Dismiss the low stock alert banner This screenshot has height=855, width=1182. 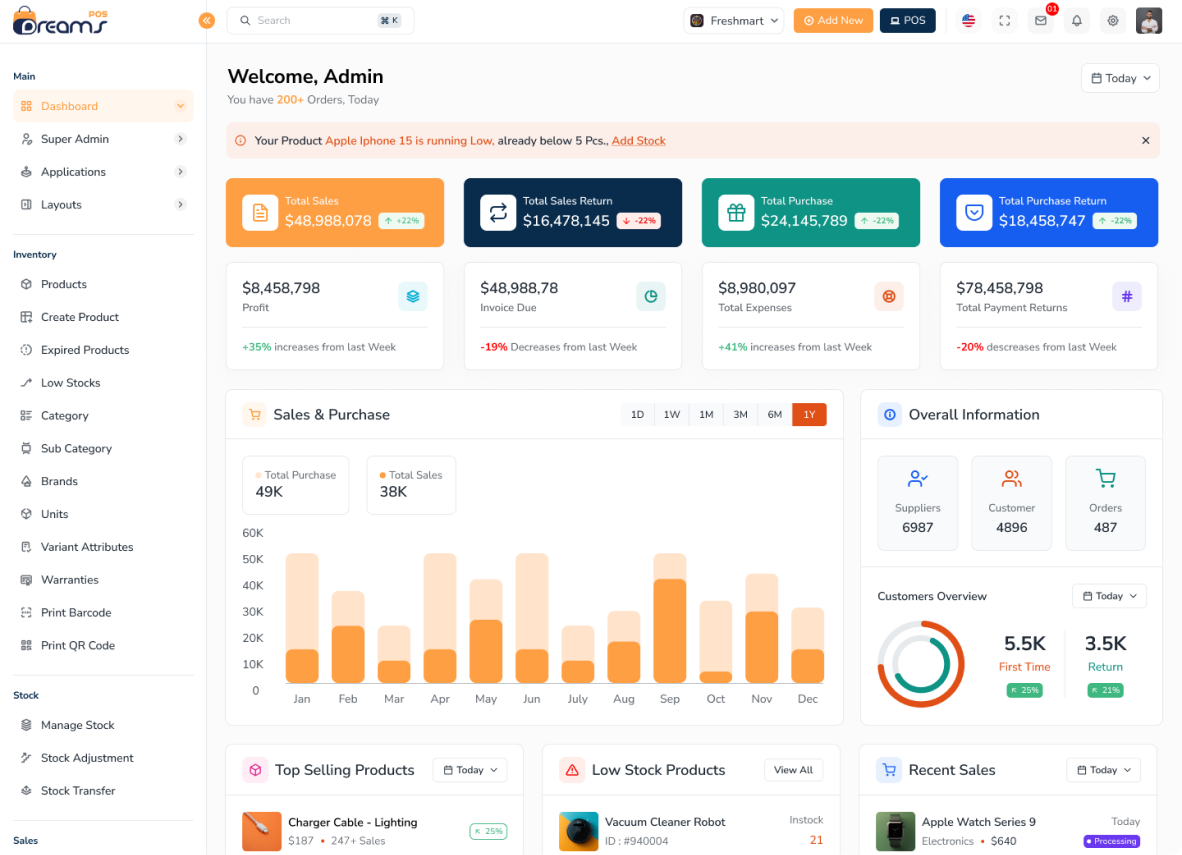(1146, 140)
